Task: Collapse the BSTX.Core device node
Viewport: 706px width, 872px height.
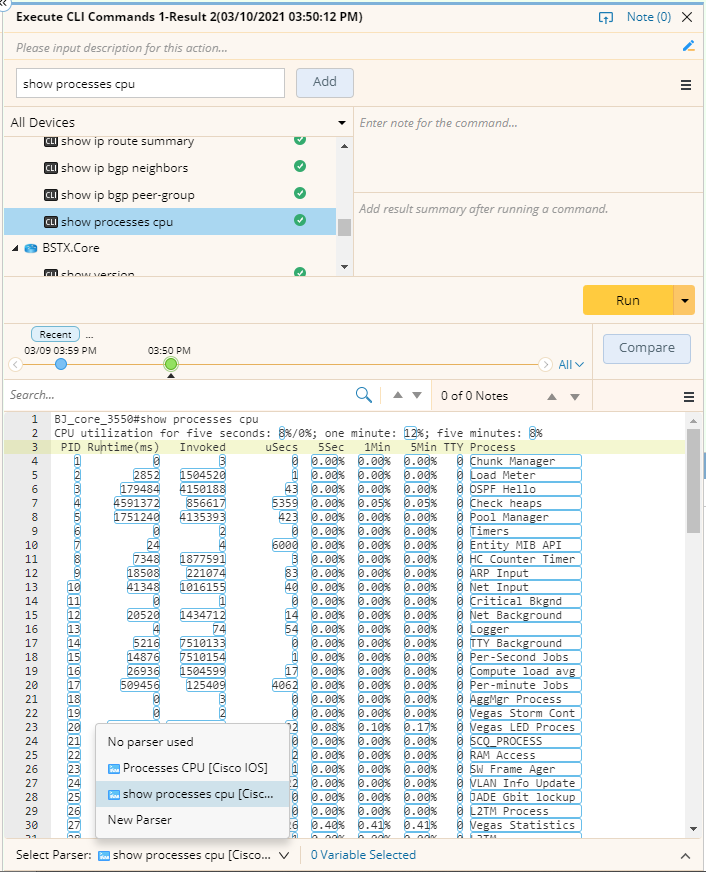Action: click(x=15, y=248)
